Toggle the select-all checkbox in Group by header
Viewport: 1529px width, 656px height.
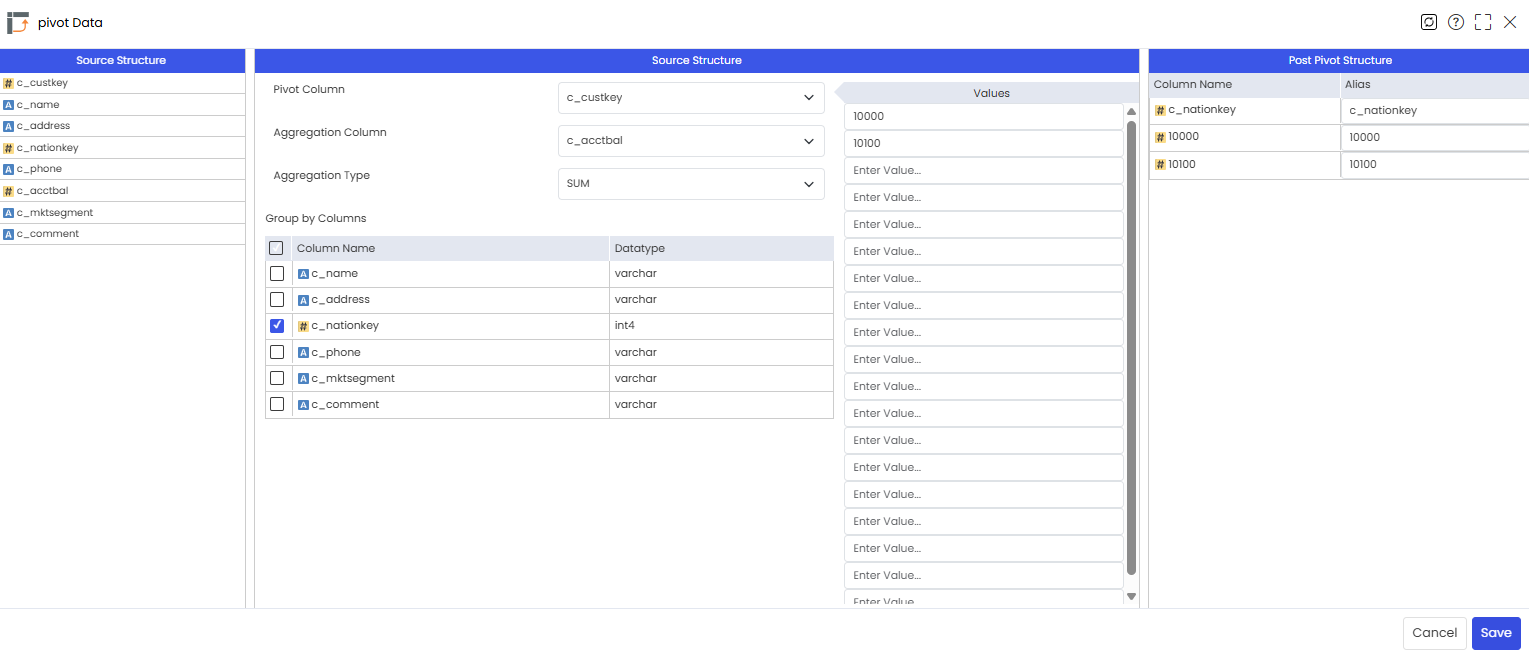click(277, 248)
